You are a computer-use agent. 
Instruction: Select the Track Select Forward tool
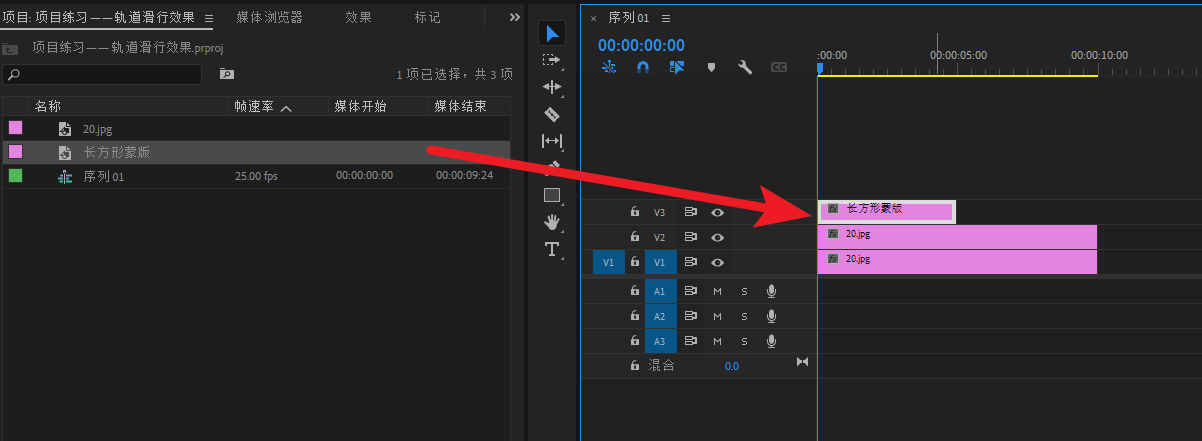coord(552,61)
